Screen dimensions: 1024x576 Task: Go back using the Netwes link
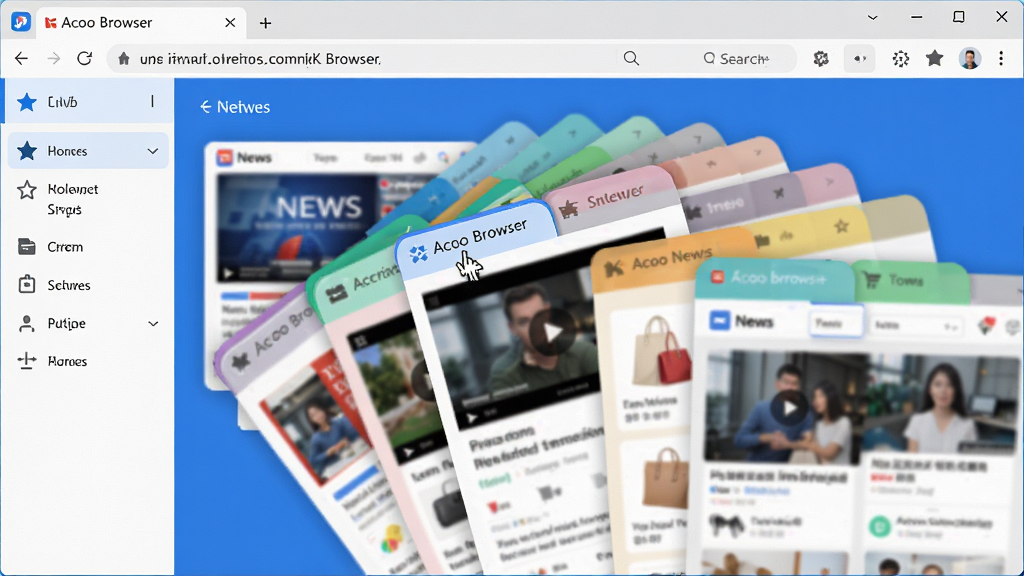pyautogui.click(x=235, y=106)
